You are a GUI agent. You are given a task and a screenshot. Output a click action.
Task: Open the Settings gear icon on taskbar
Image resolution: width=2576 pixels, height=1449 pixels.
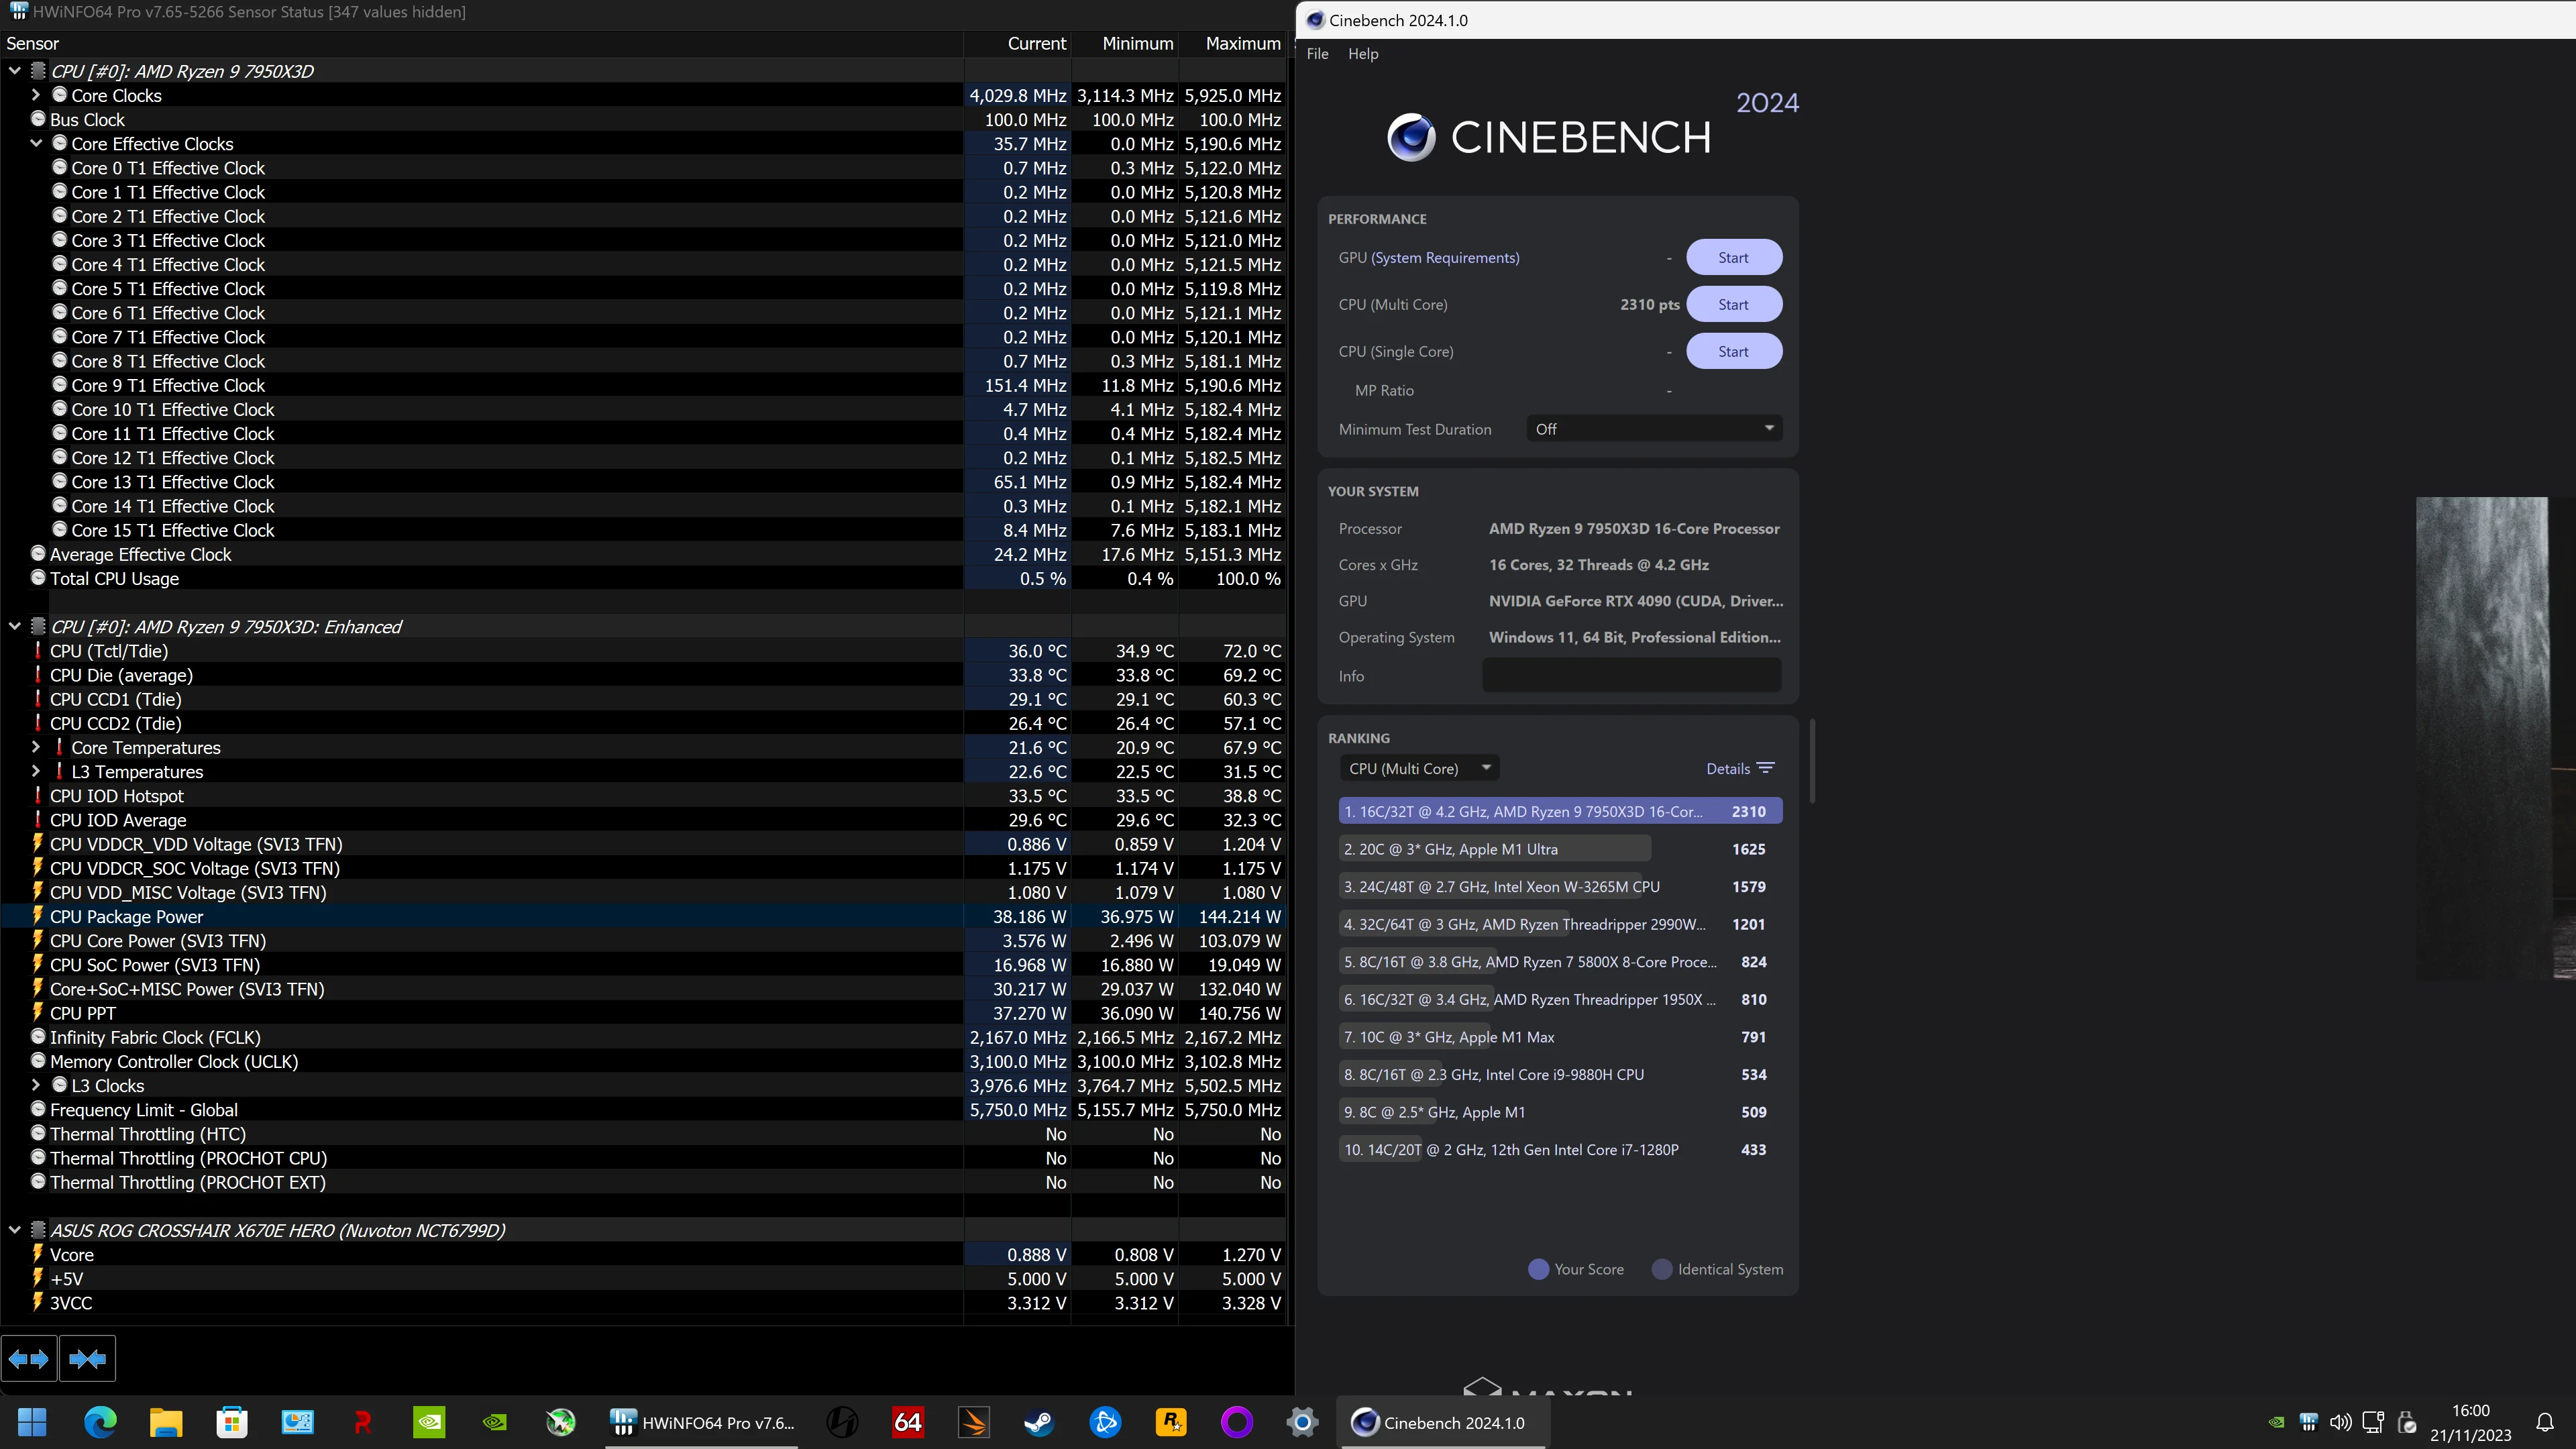pyautogui.click(x=1302, y=1422)
